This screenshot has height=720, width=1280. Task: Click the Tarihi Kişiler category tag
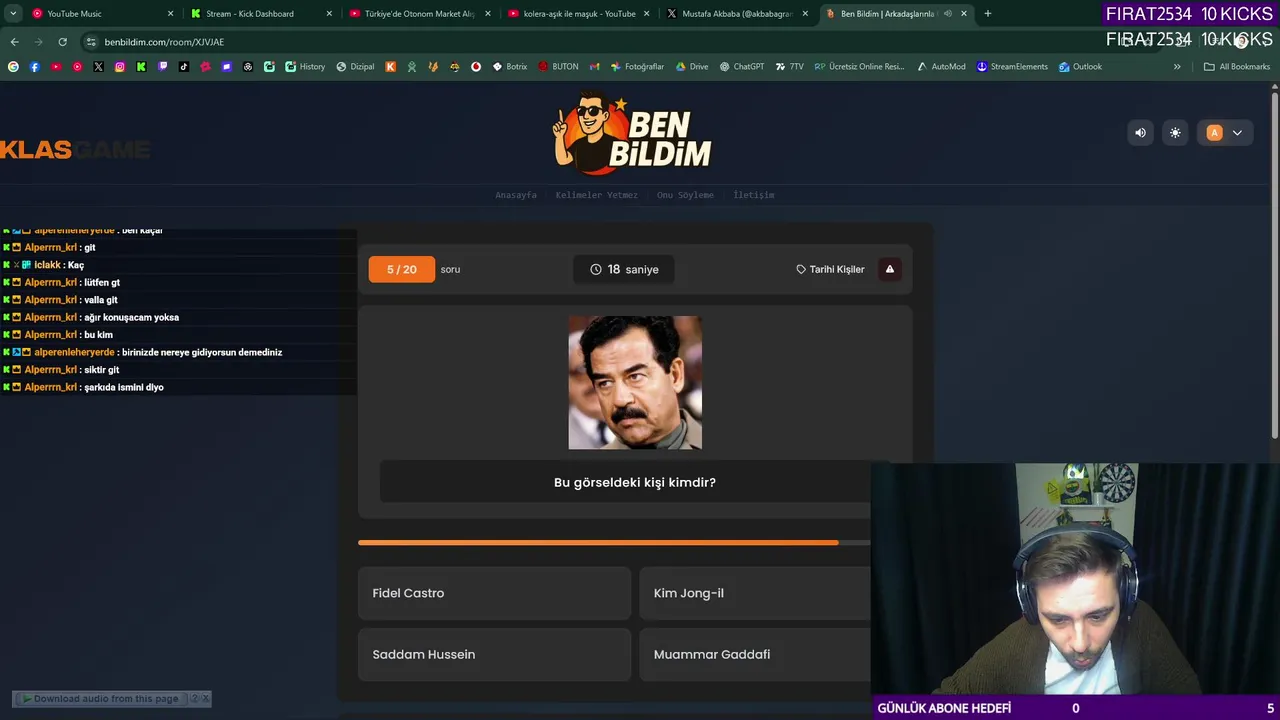830,269
